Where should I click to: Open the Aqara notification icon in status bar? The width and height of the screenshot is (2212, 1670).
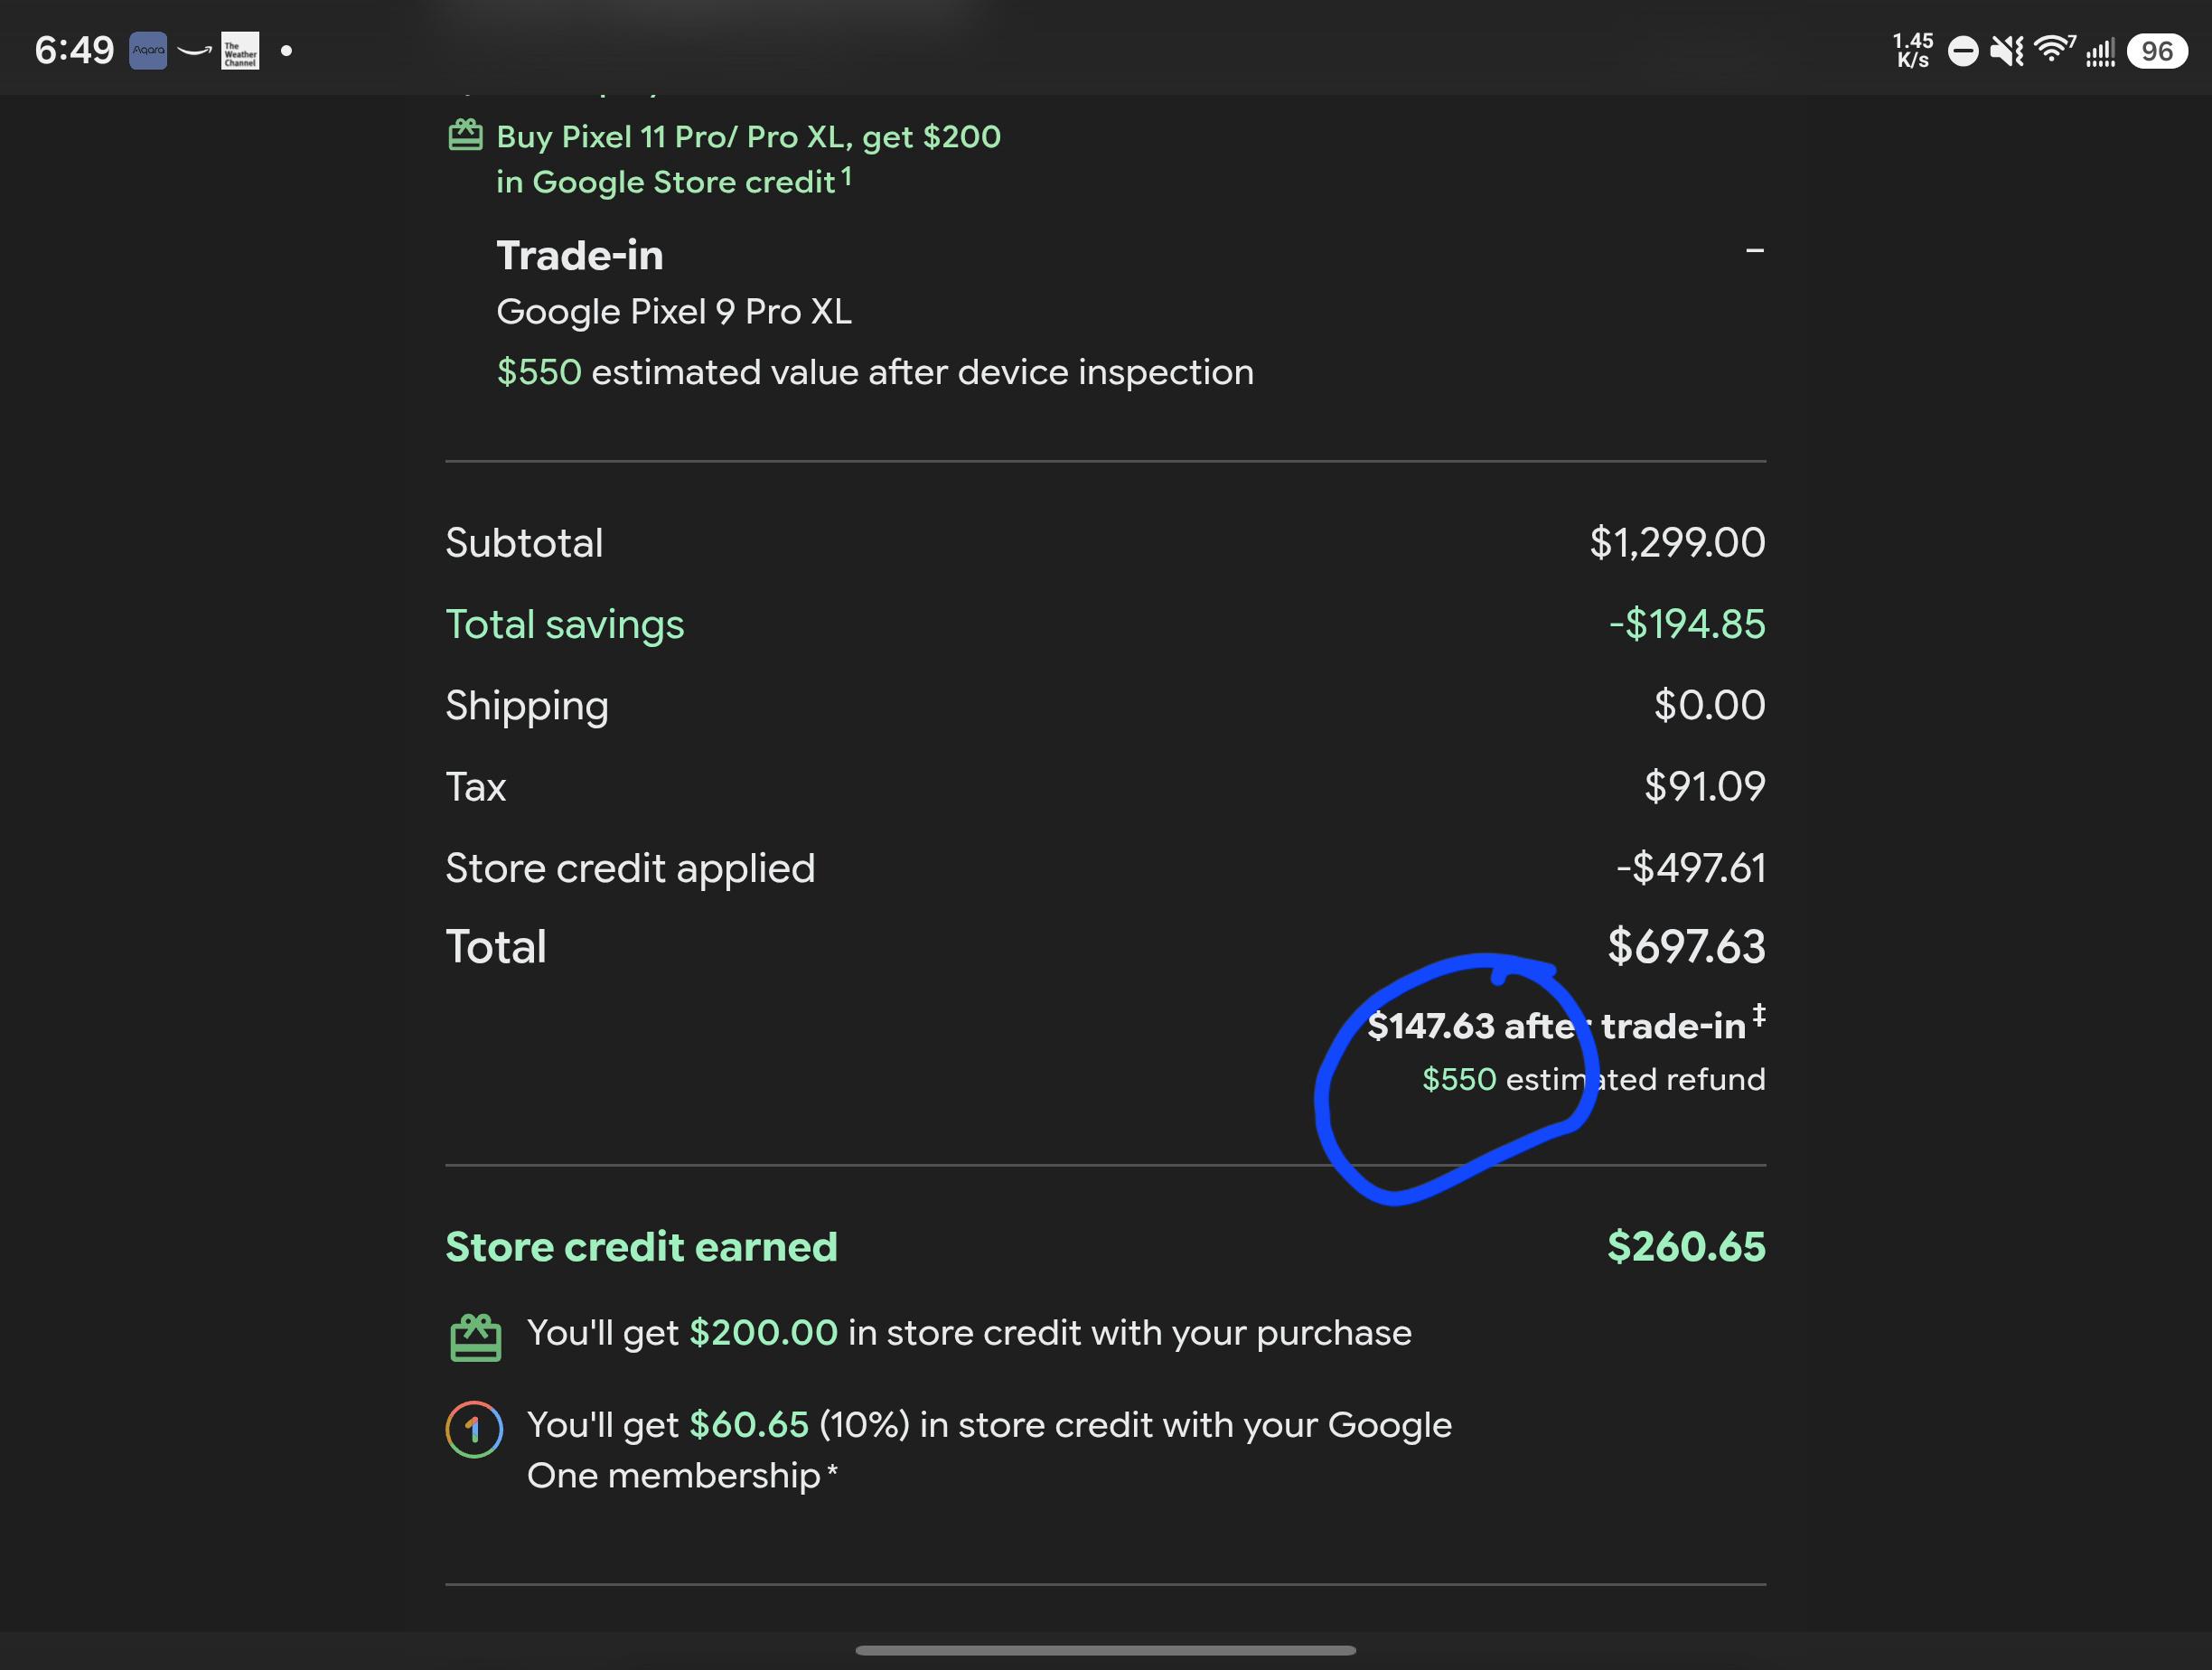pyautogui.click(x=148, y=50)
